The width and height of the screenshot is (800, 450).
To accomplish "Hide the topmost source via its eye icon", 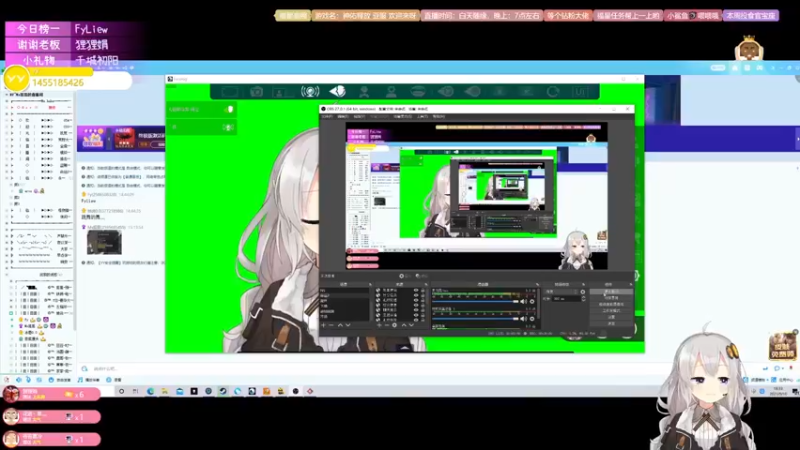I will [x=416, y=290].
